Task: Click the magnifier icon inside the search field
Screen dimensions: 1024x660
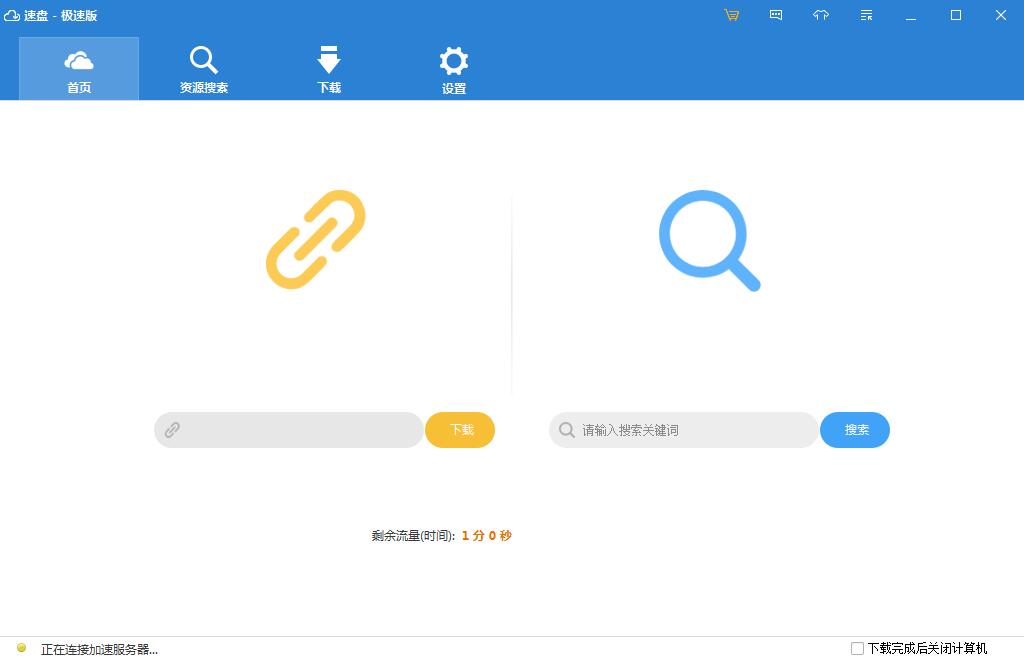Action: [x=567, y=429]
